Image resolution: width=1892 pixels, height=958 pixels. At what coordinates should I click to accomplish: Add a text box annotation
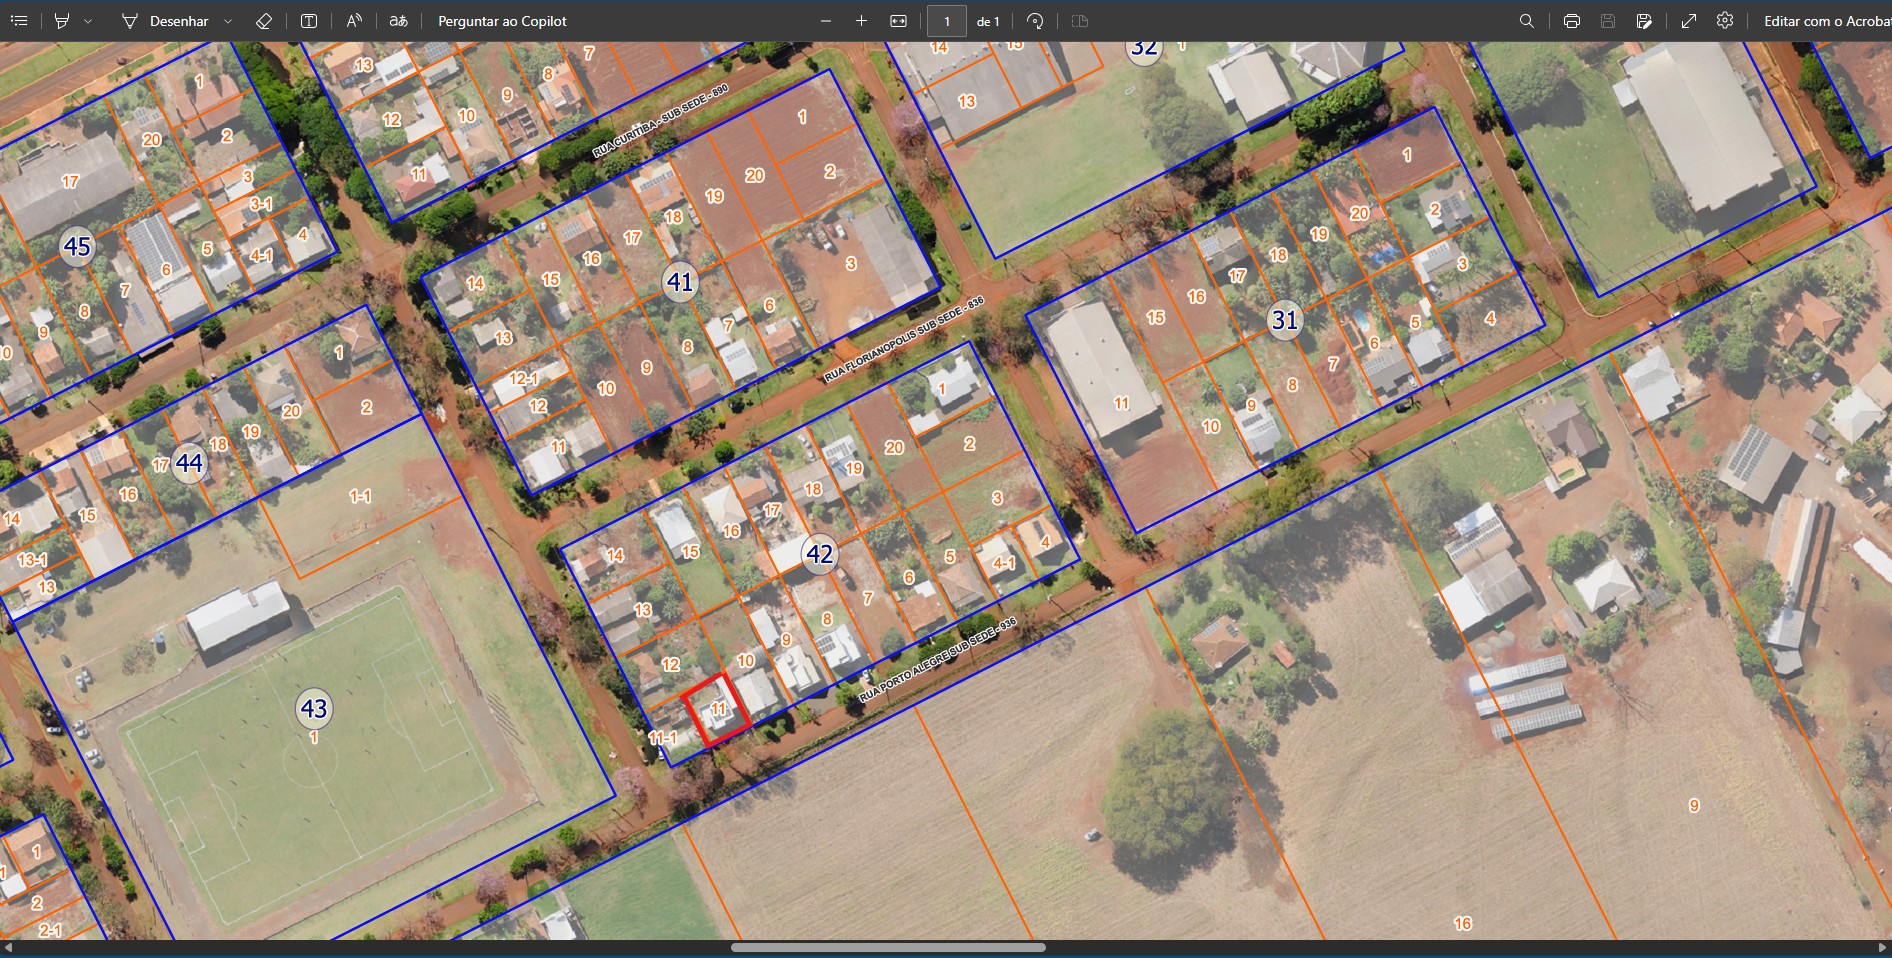309,21
